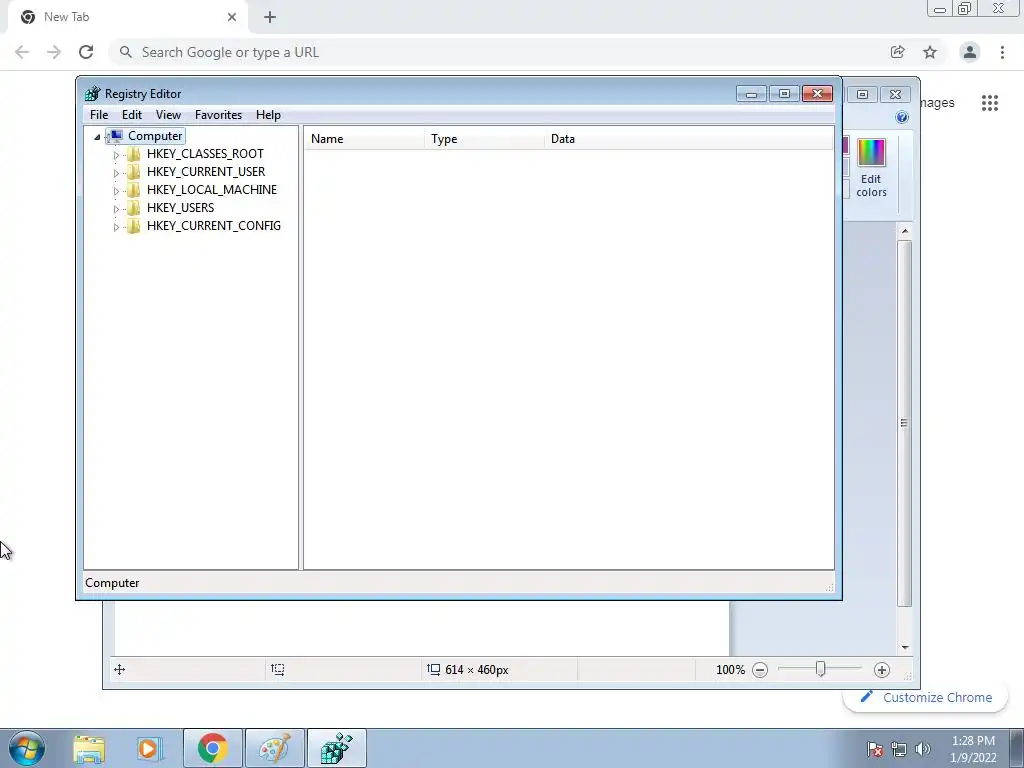Maximize the Registry Editor window
Image resolution: width=1024 pixels, height=768 pixels.
[784, 94]
